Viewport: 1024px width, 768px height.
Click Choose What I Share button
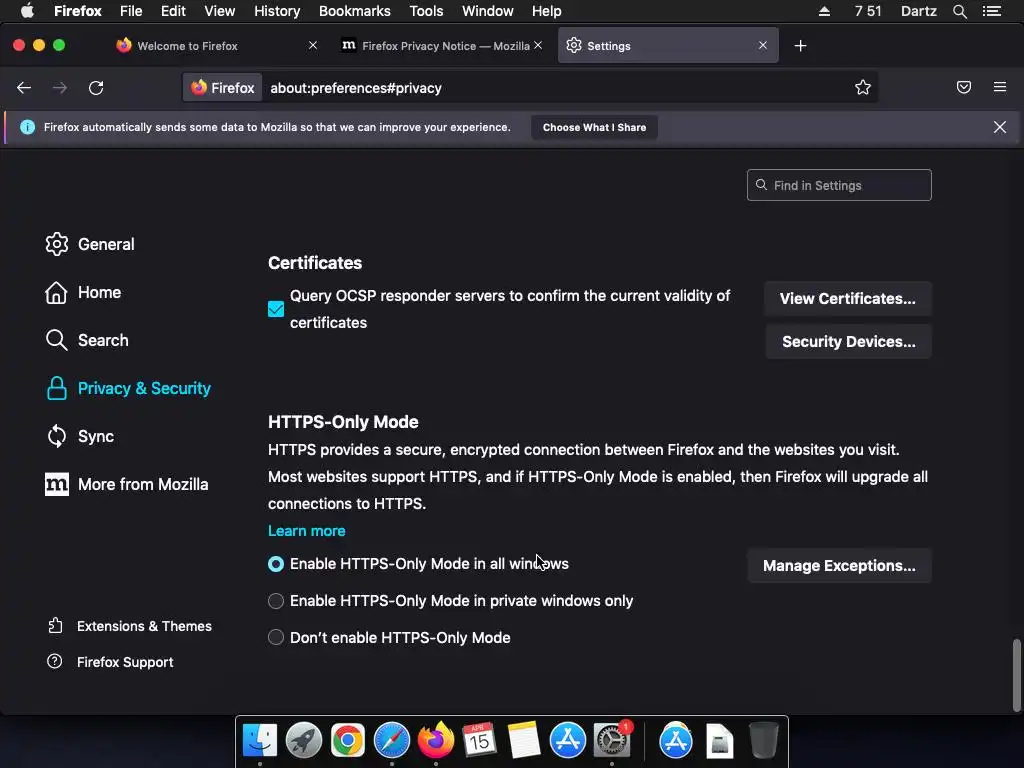[x=594, y=127]
